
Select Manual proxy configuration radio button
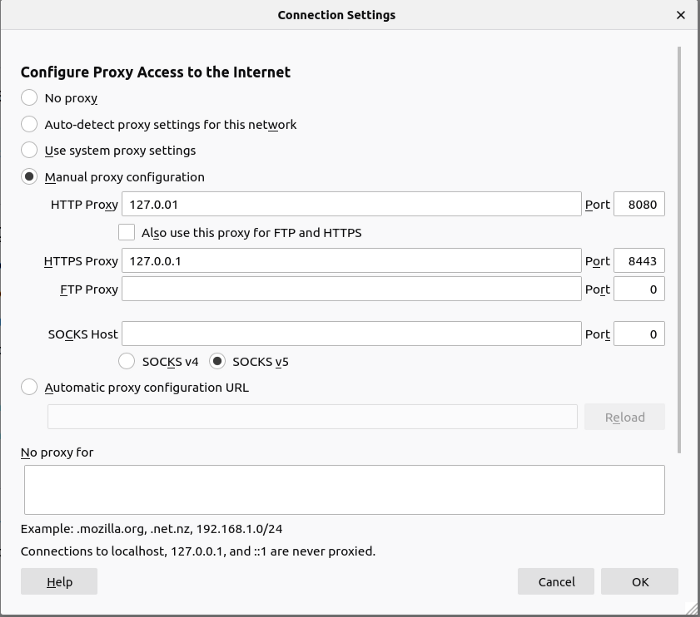[29, 177]
